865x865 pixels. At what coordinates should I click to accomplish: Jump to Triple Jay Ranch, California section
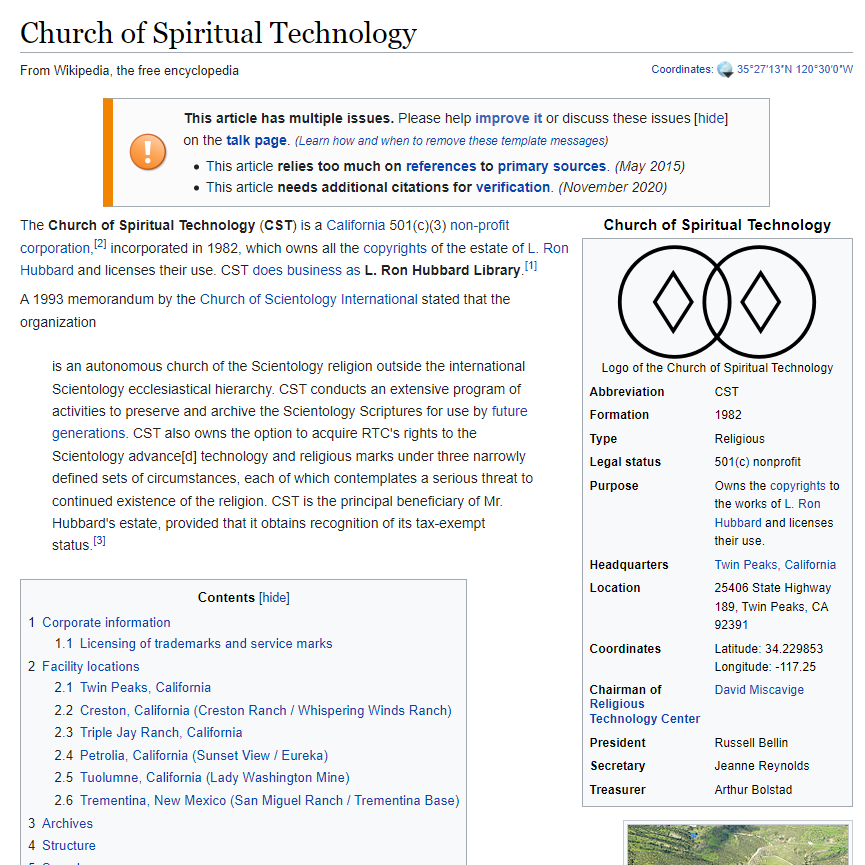161,733
